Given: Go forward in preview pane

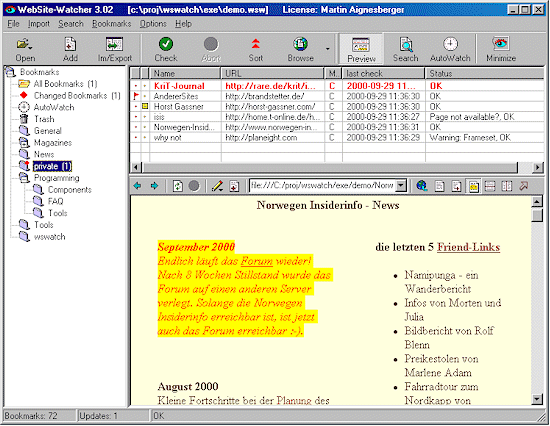Looking at the screenshot, I should click(x=154, y=186).
